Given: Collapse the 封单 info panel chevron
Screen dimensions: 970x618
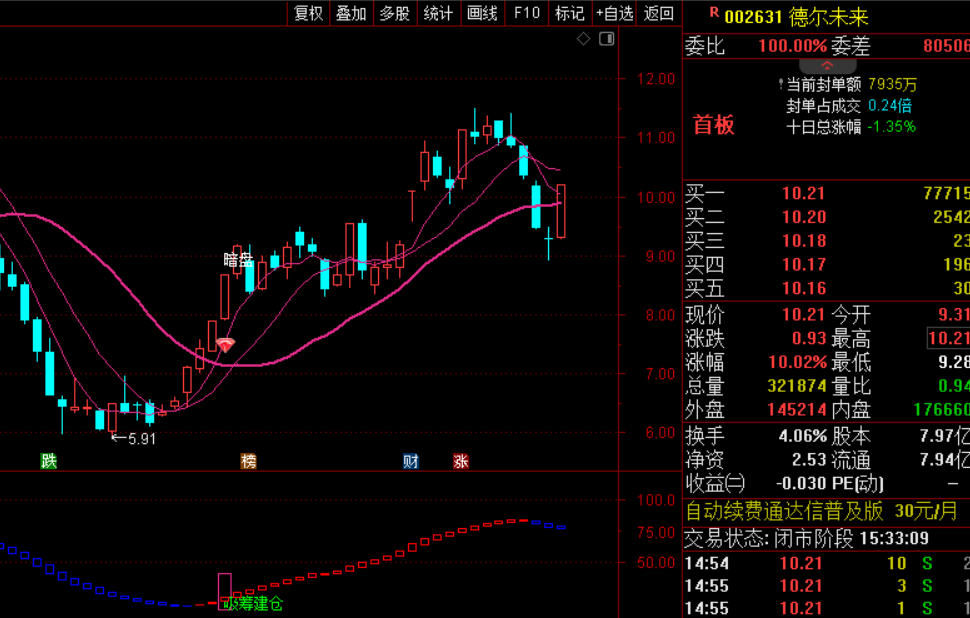Looking at the screenshot, I should 827,66.
